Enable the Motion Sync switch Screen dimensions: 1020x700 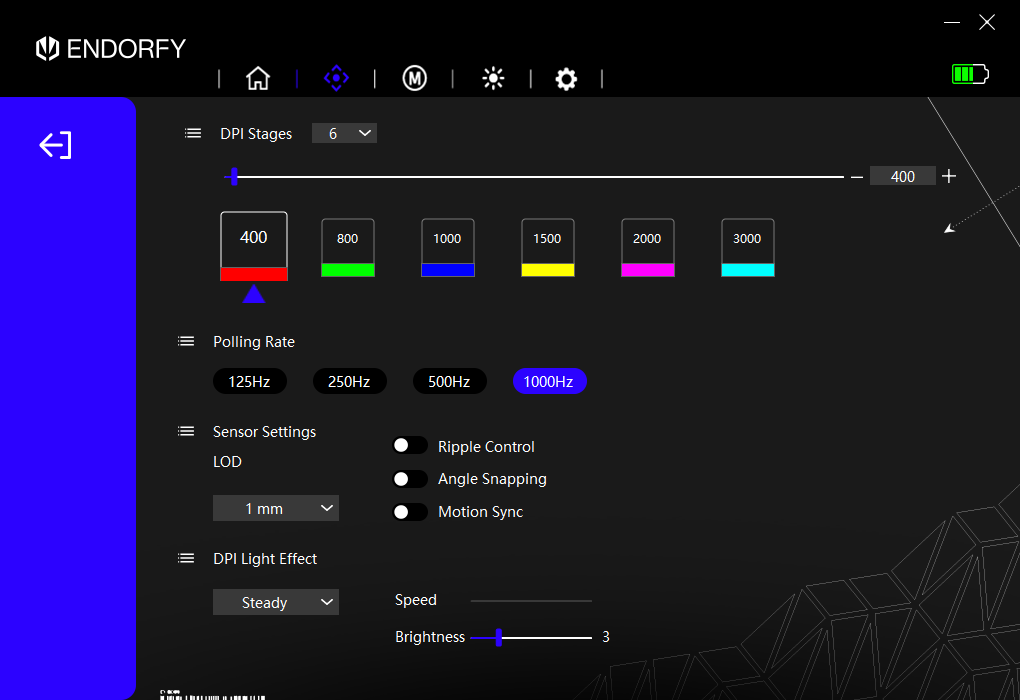tap(410, 512)
